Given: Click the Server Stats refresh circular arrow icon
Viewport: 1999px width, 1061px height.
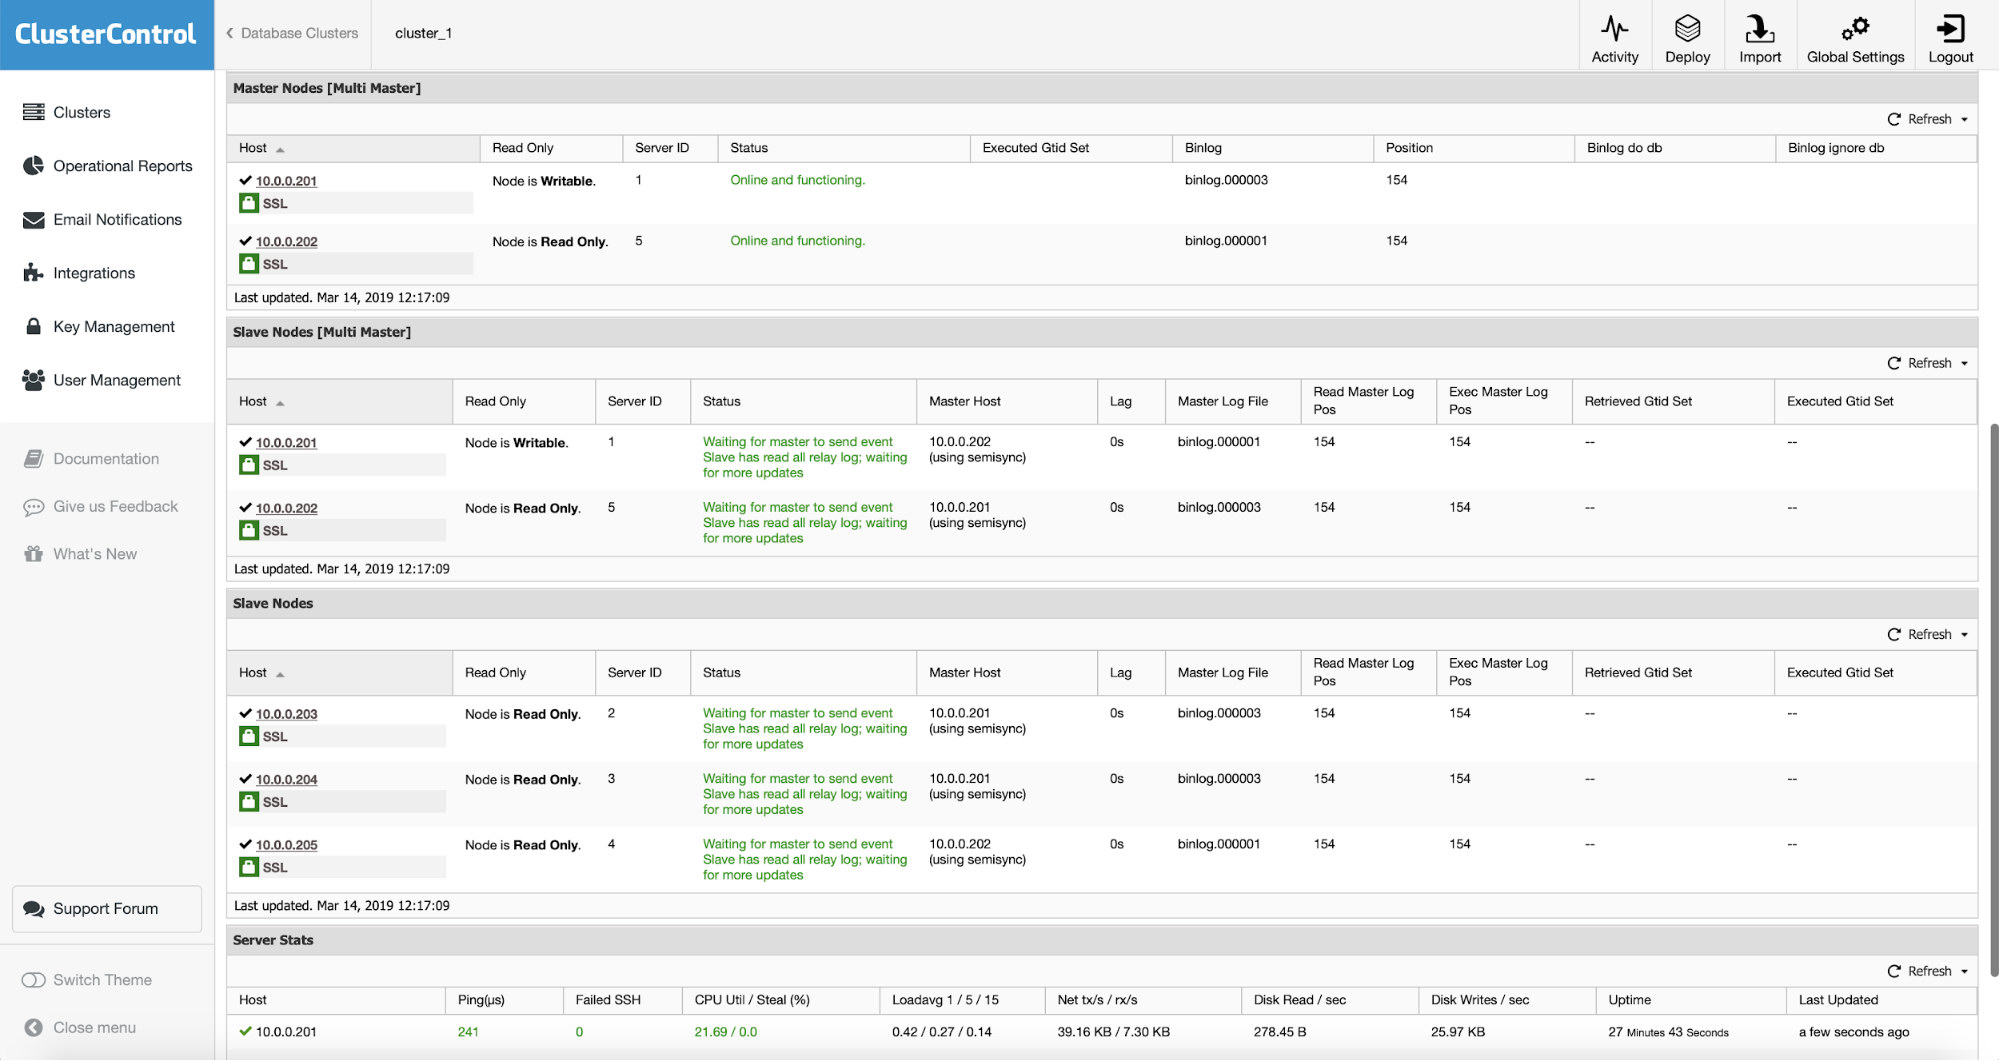Looking at the screenshot, I should click(1894, 971).
